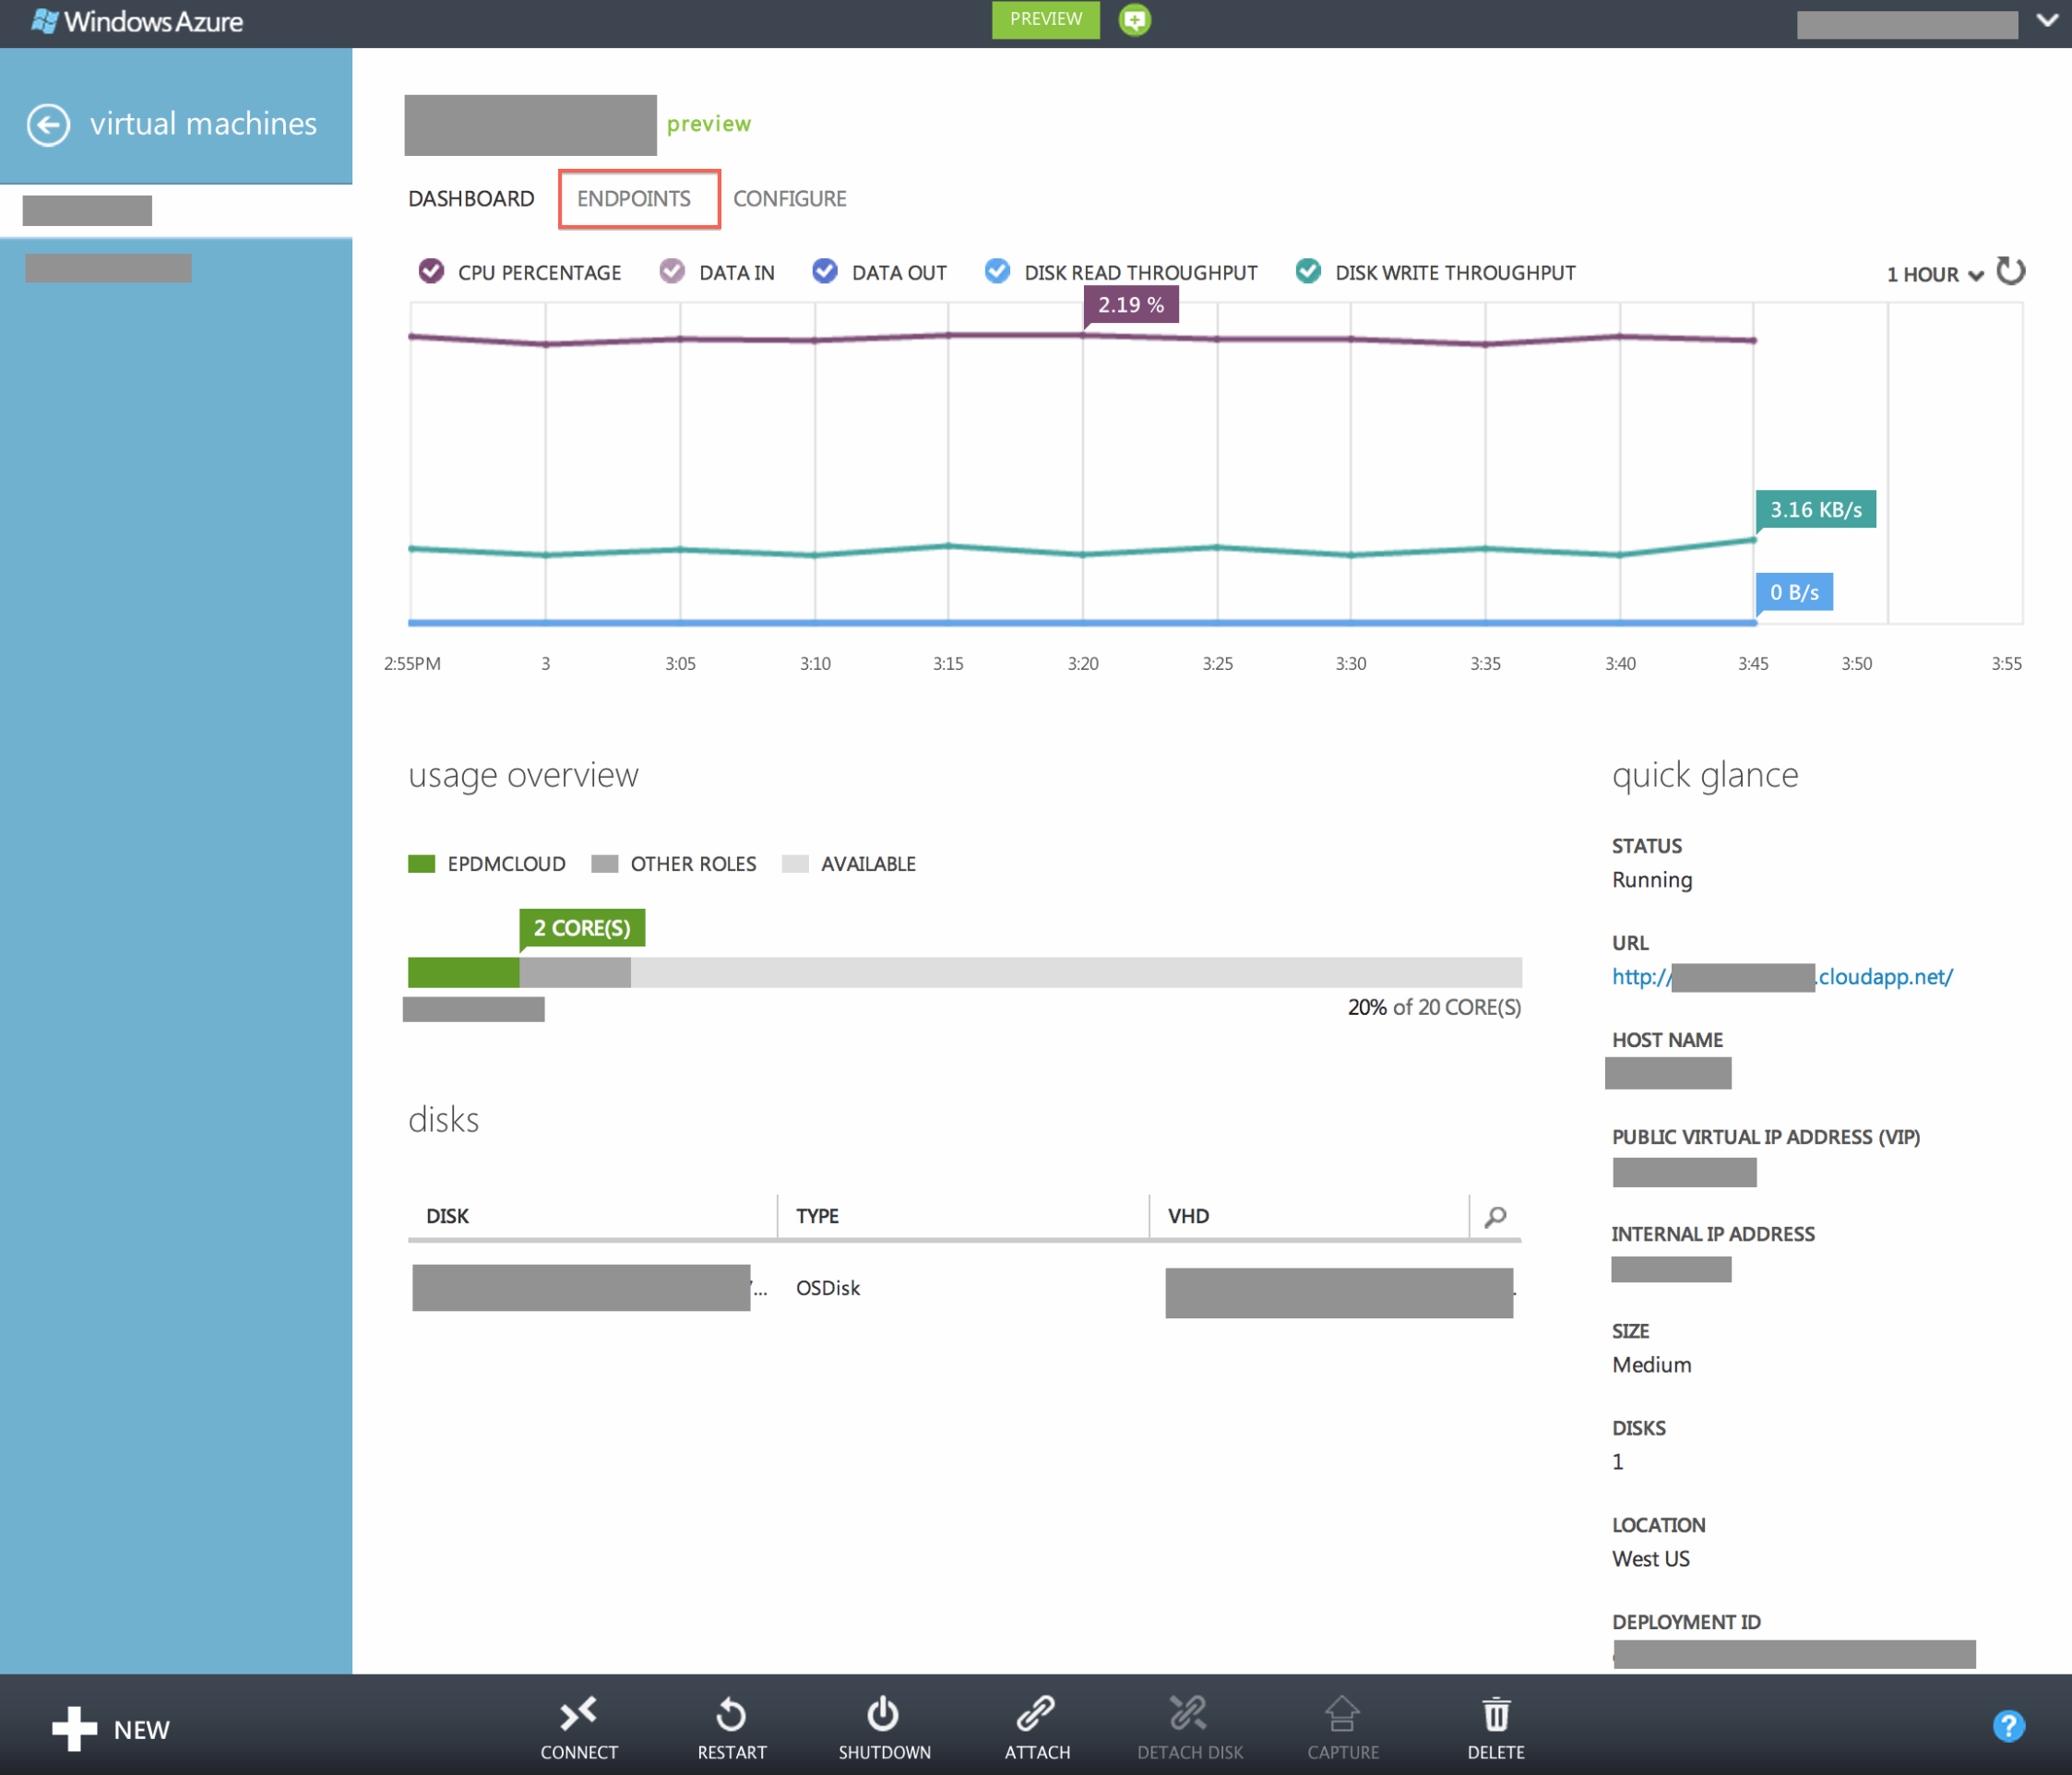Click the green Preview button
Image resolution: width=2072 pixels, height=1775 pixels.
pyautogui.click(x=1045, y=20)
